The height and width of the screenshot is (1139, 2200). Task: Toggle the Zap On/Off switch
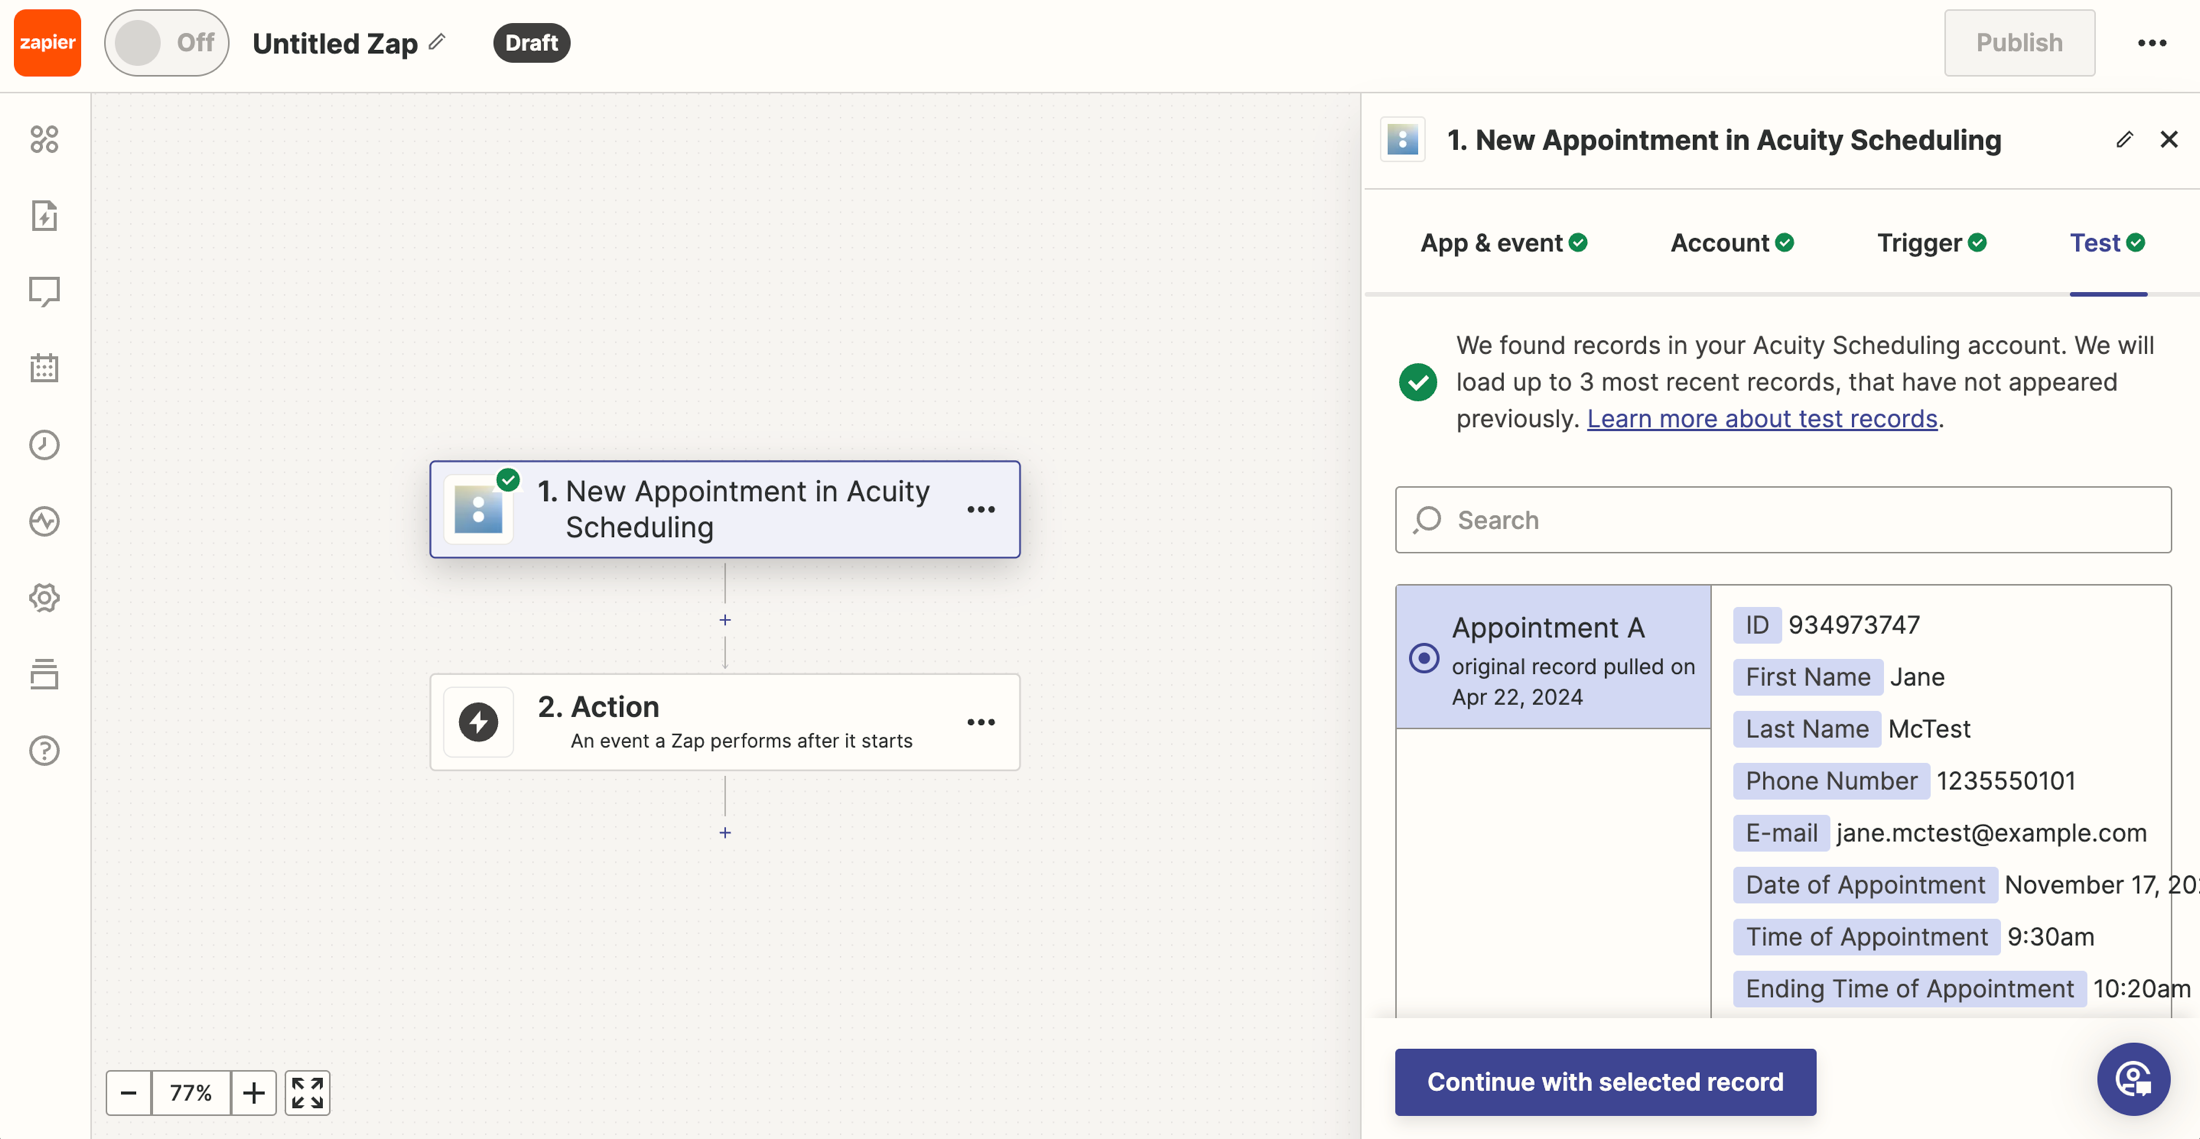point(166,43)
